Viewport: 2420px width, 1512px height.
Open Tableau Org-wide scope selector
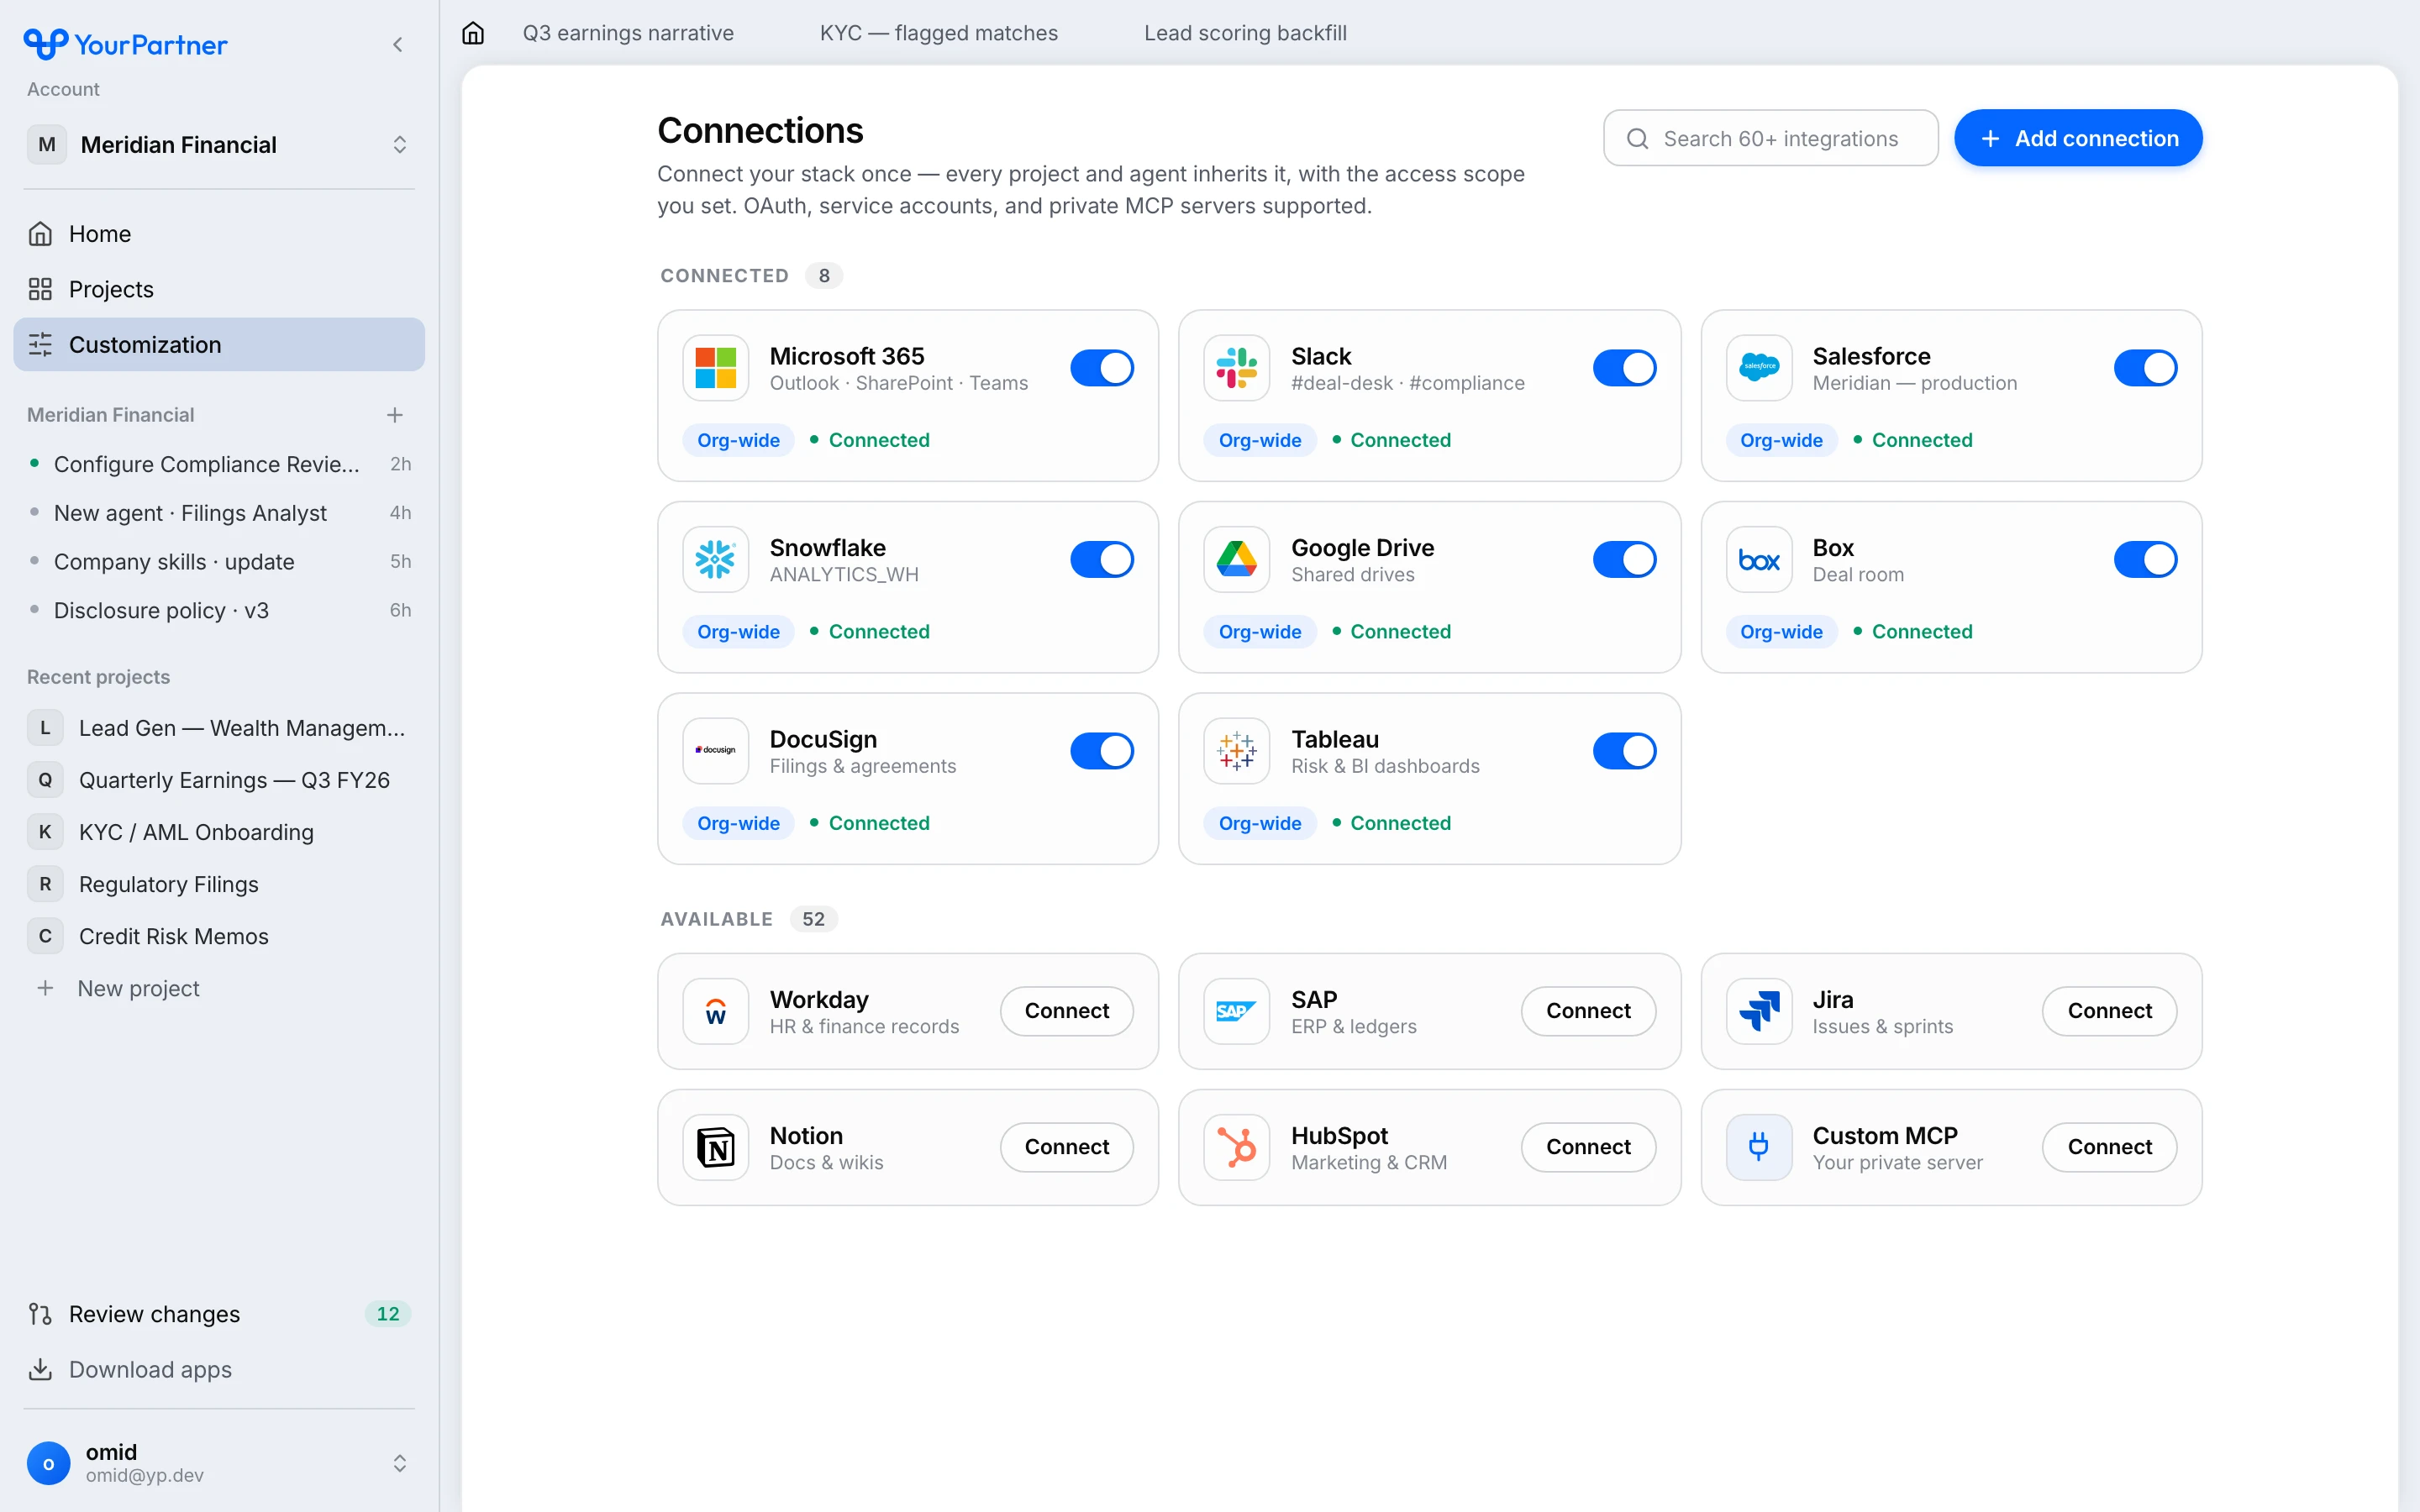tap(1260, 823)
